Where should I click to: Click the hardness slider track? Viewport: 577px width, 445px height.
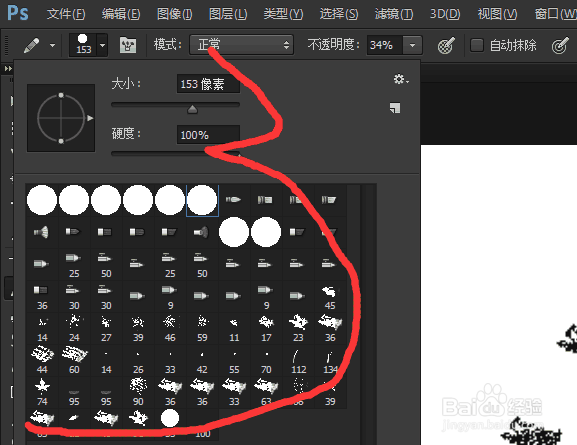(x=176, y=153)
